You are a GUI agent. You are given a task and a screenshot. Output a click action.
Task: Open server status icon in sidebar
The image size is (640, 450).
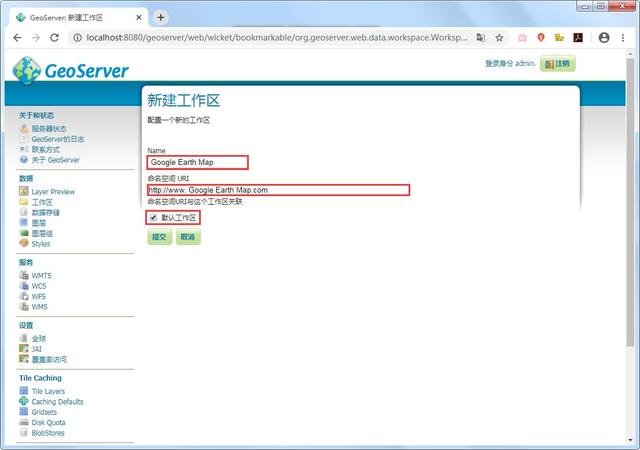[x=24, y=129]
